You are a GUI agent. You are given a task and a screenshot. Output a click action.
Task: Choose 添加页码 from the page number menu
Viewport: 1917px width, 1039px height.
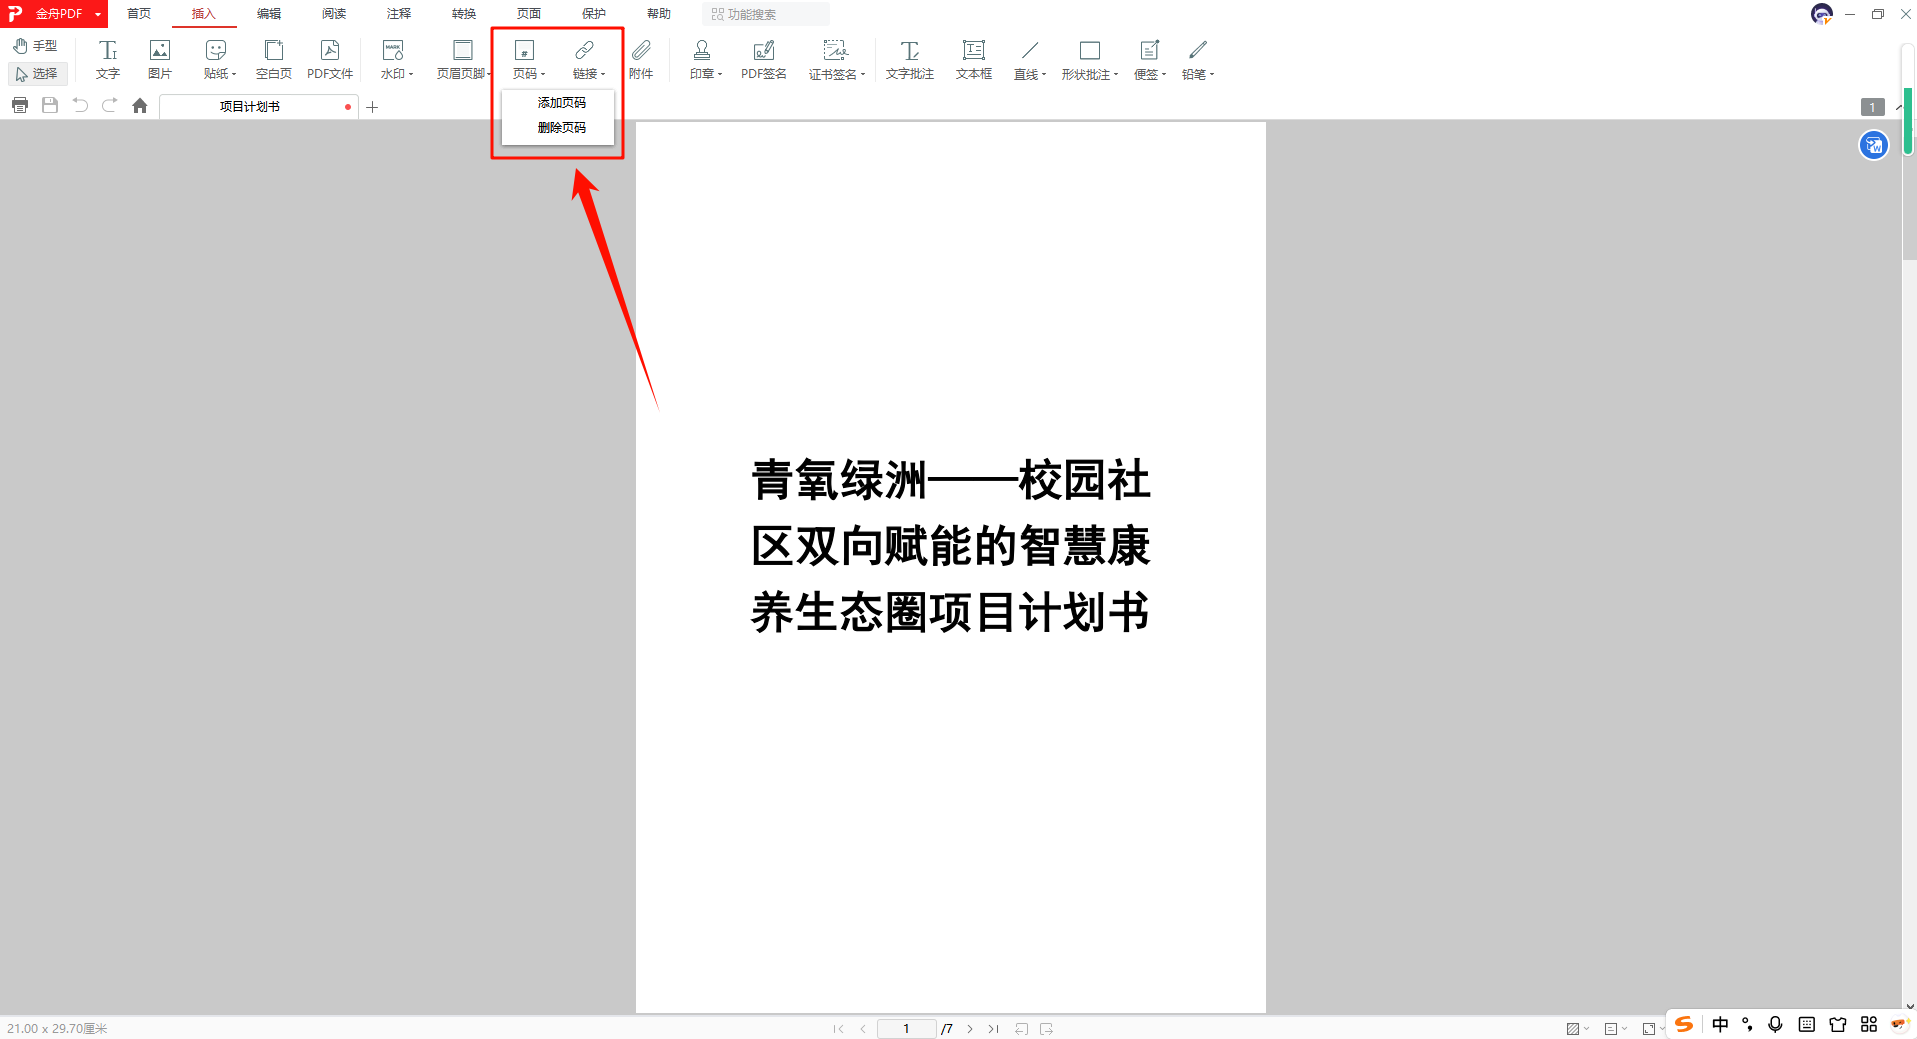pyautogui.click(x=561, y=101)
